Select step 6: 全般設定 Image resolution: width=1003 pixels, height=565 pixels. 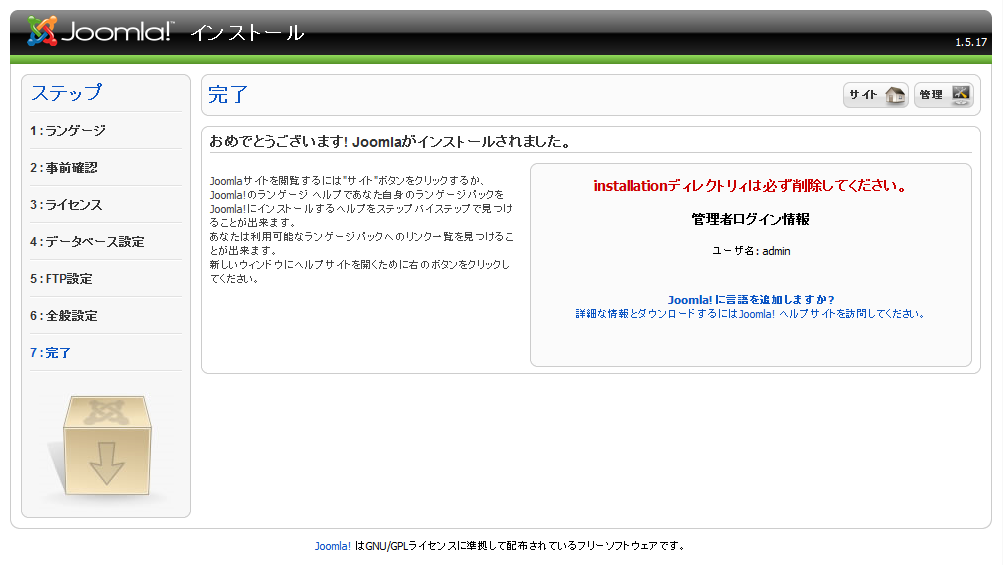pos(63,316)
